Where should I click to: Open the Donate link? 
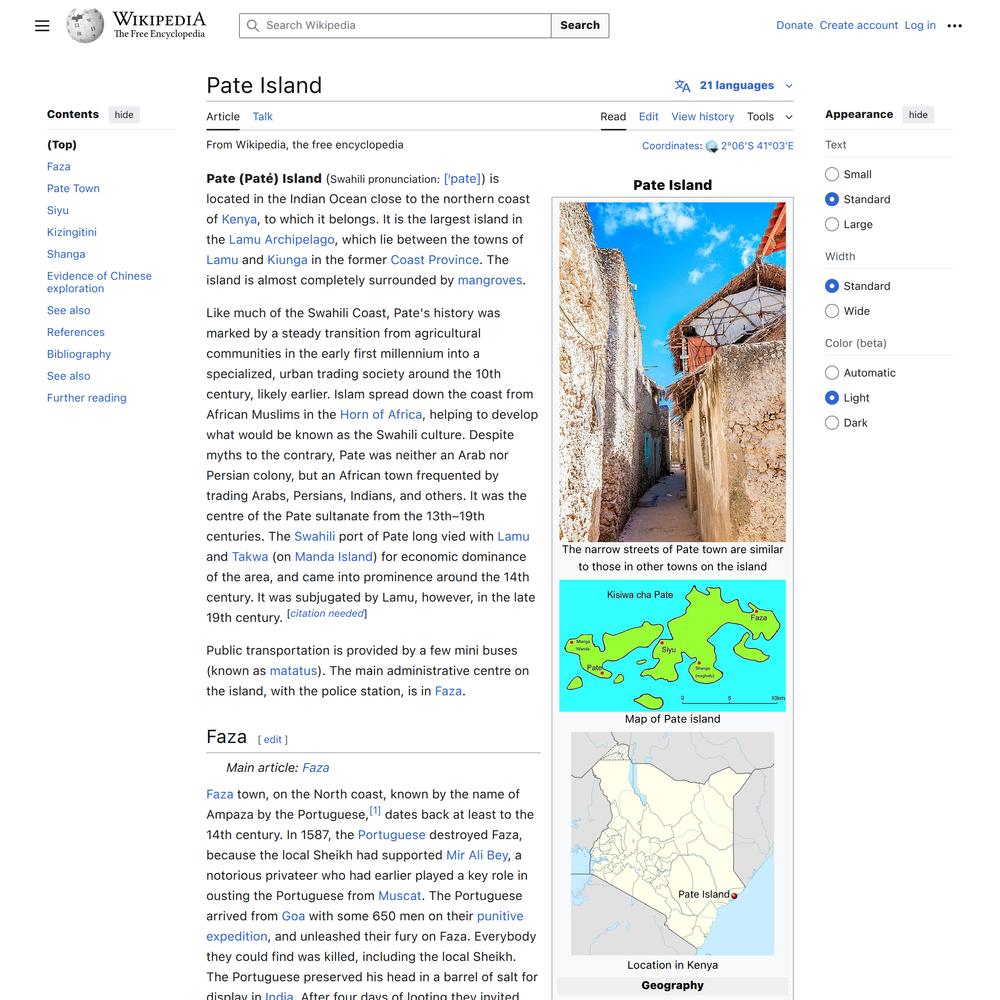point(794,26)
